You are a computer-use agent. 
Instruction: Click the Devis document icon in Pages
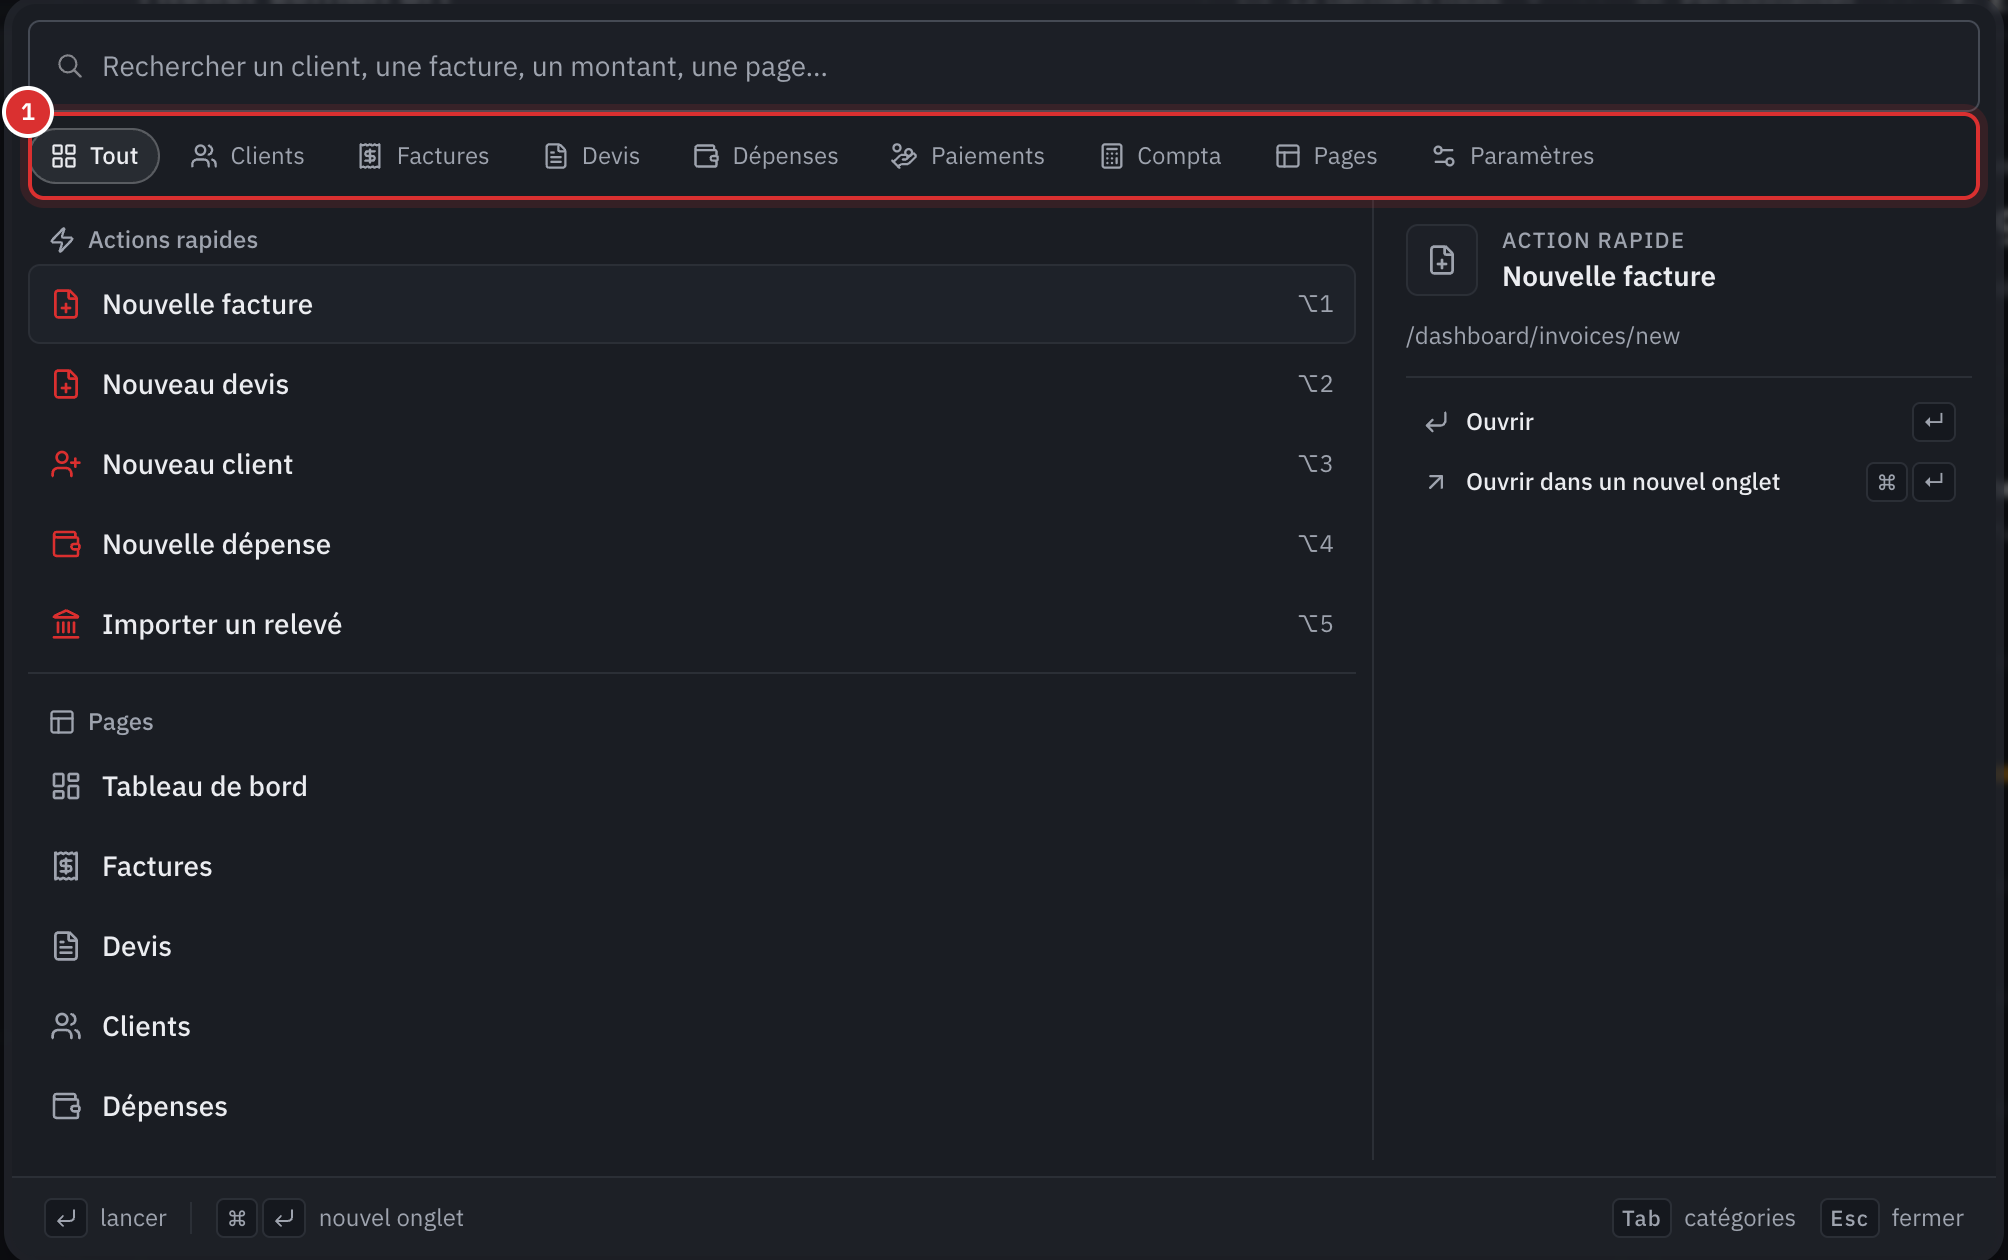point(66,946)
